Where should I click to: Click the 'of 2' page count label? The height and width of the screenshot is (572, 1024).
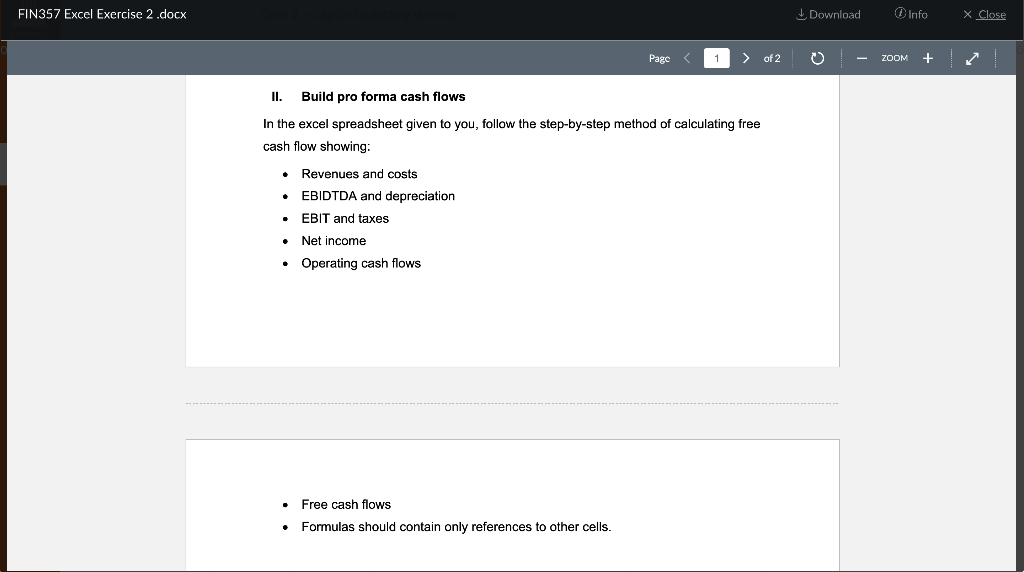pos(772,58)
